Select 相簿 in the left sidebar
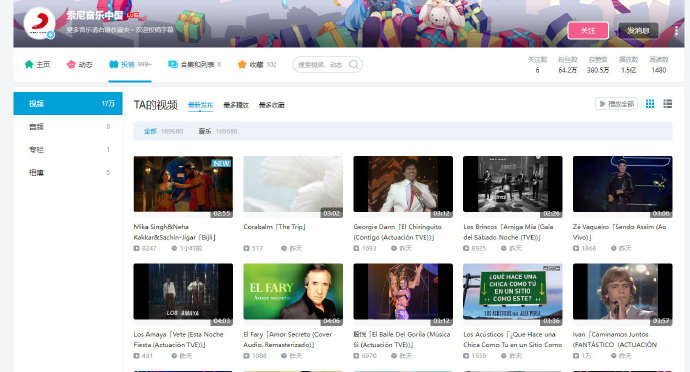The height and width of the screenshot is (372, 690). pos(68,173)
